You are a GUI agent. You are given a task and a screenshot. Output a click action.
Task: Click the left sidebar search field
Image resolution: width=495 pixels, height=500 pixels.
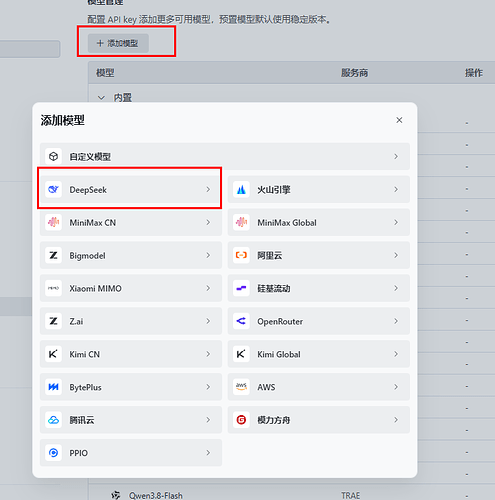click(30, 49)
